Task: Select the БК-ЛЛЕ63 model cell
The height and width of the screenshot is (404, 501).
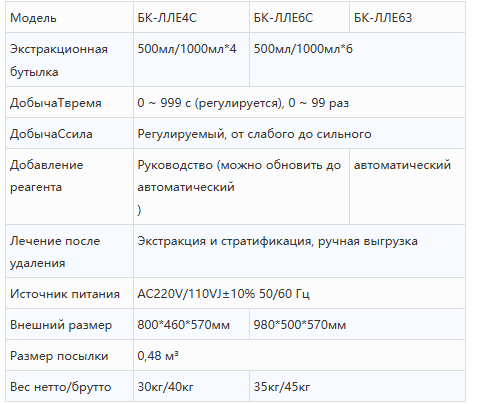Action: tap(407, 17)
